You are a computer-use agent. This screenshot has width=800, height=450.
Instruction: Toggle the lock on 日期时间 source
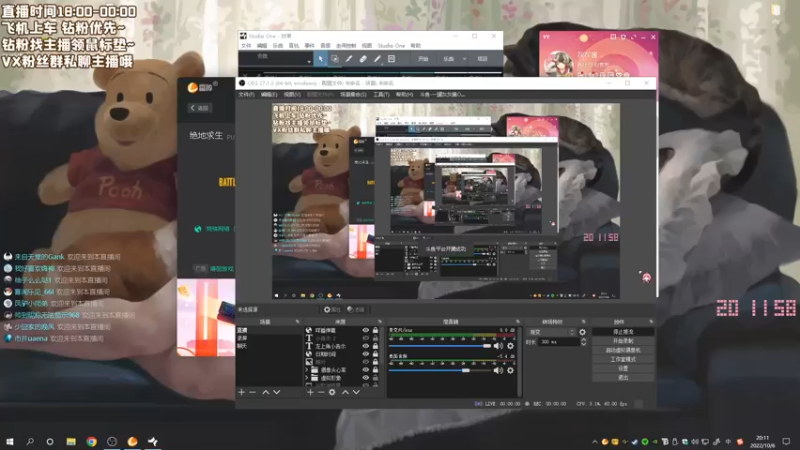tap(376, 354)
